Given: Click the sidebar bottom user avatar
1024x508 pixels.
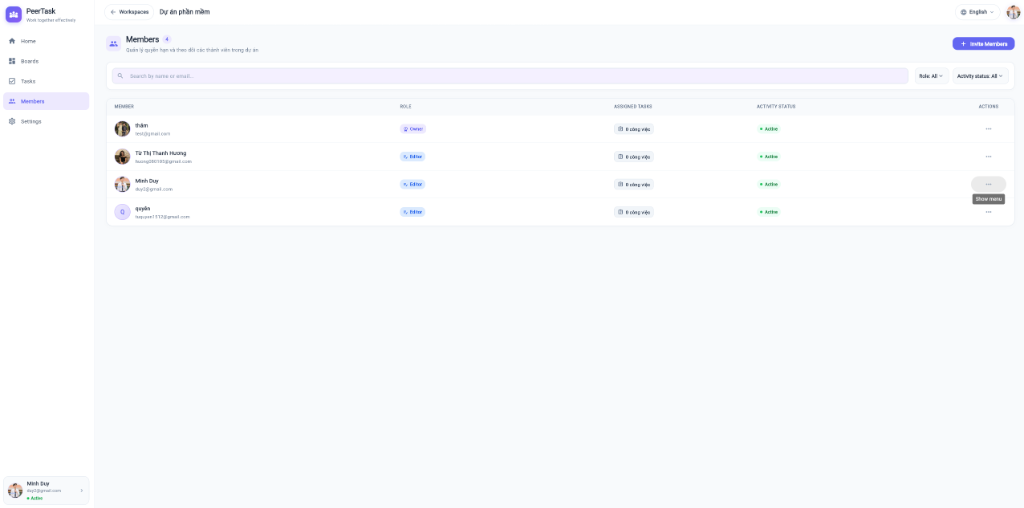Looking at the screenshot, I should (x=15, y=490).
